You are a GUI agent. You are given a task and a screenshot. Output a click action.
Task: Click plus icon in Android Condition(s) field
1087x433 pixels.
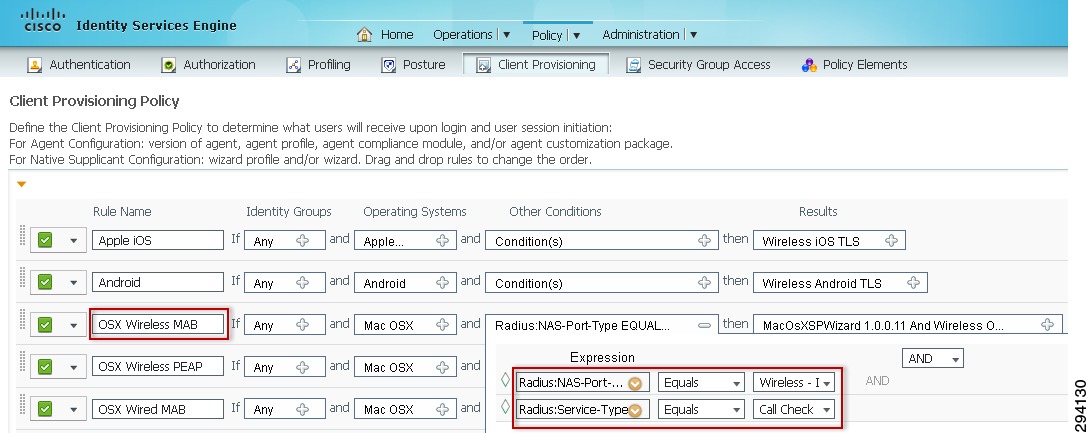coord(704,282)
